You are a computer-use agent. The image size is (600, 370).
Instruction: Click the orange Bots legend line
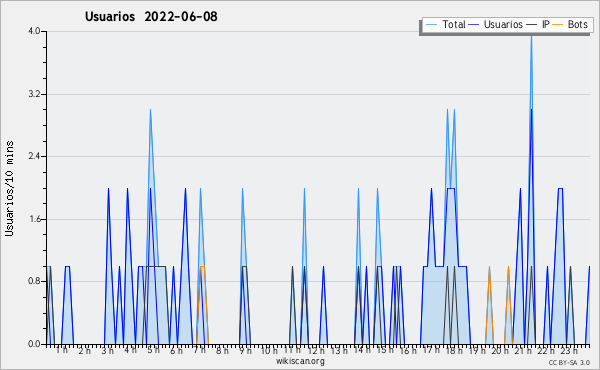[x=558, y=24]
